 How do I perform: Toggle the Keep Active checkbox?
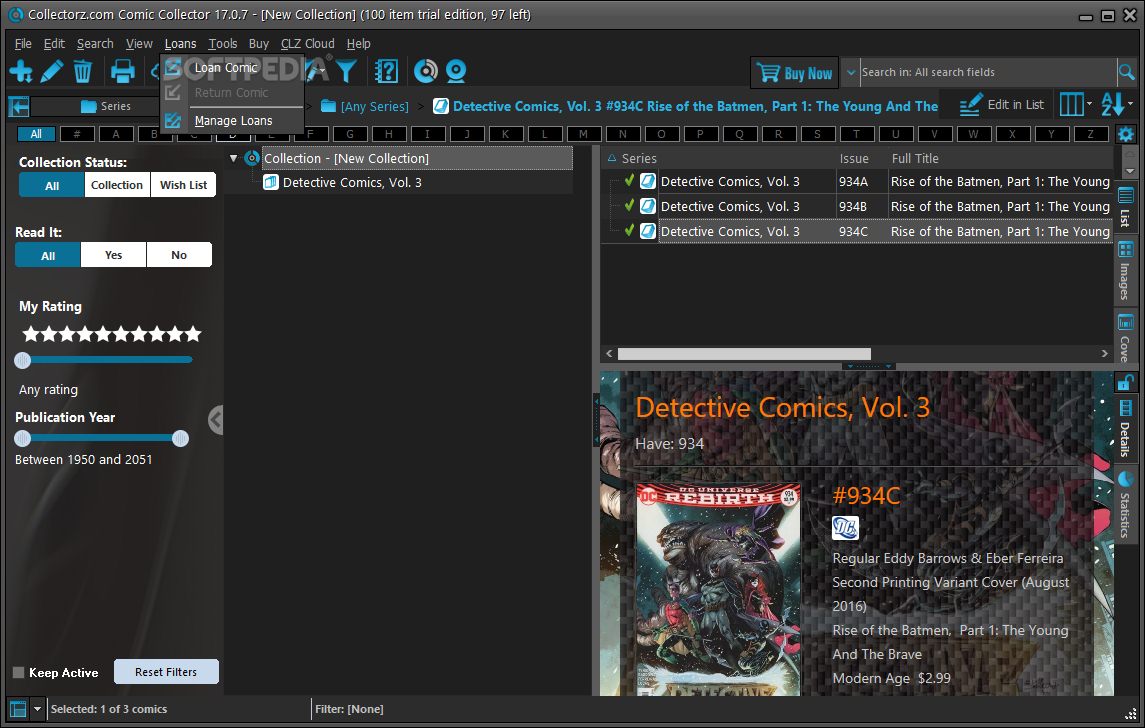click(19, 673)
